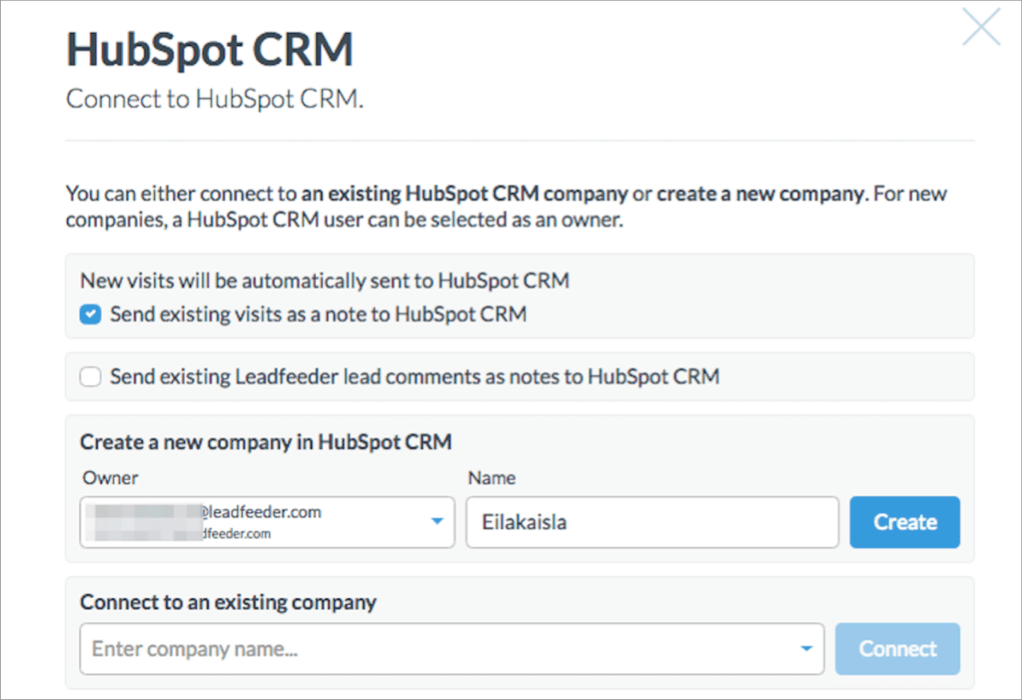Click the "Connect to an existing company" heading
Screen dimensions: 1022x700
coord(228,602)
